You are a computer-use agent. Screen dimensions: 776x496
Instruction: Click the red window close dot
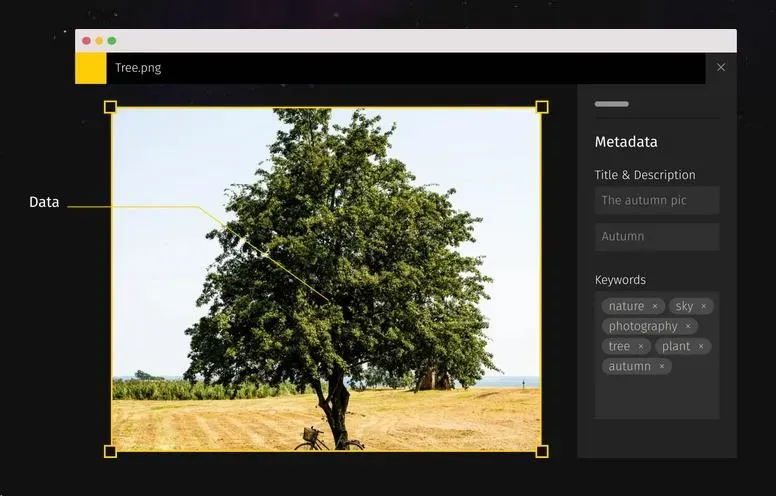pyautogui.click(x=86, y=41)
